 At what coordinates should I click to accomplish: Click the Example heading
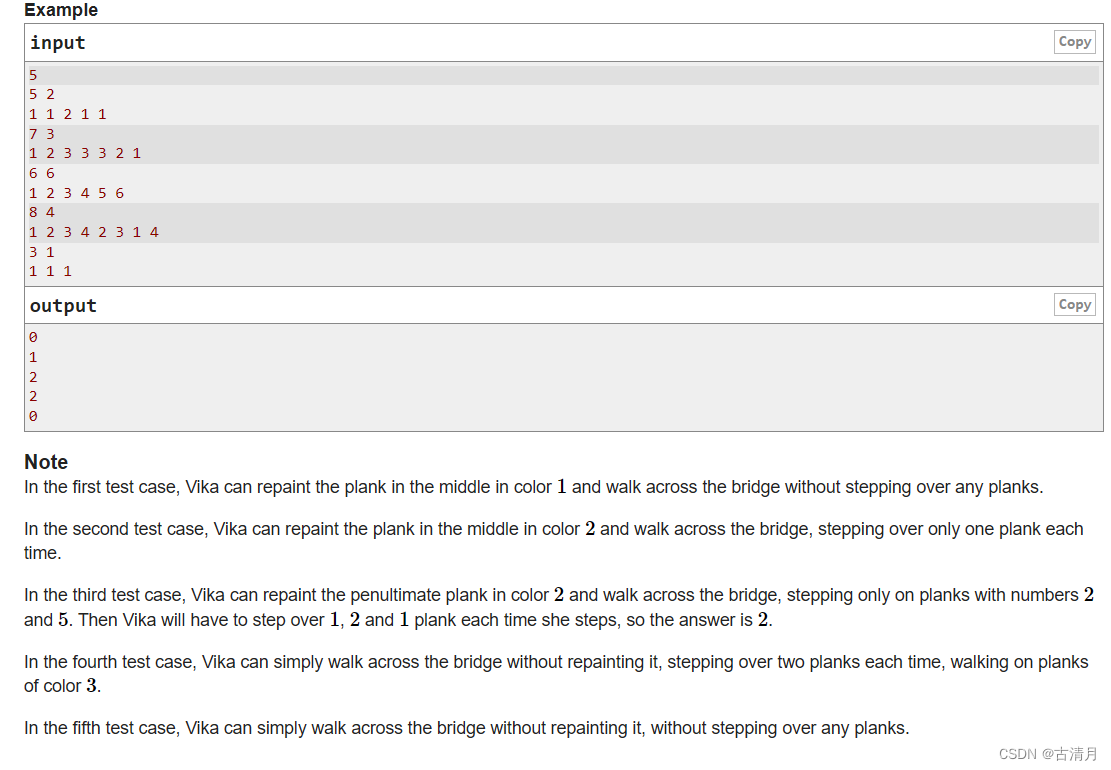coord(61,10)
